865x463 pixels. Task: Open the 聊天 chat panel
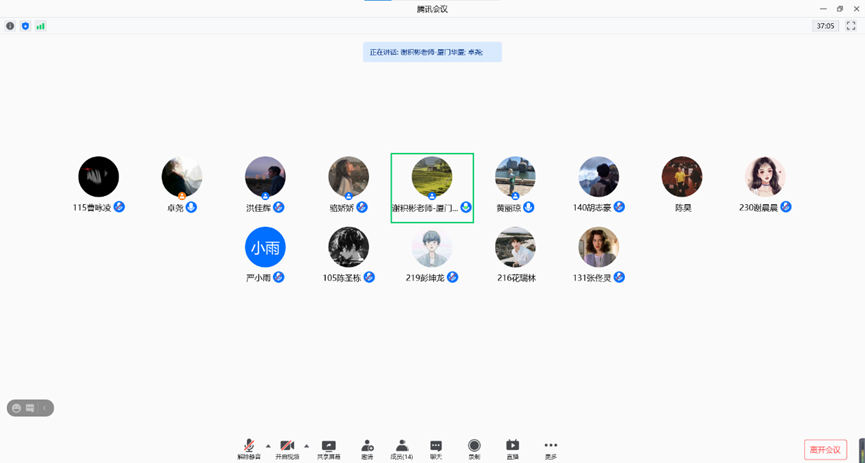coord(436,448)
